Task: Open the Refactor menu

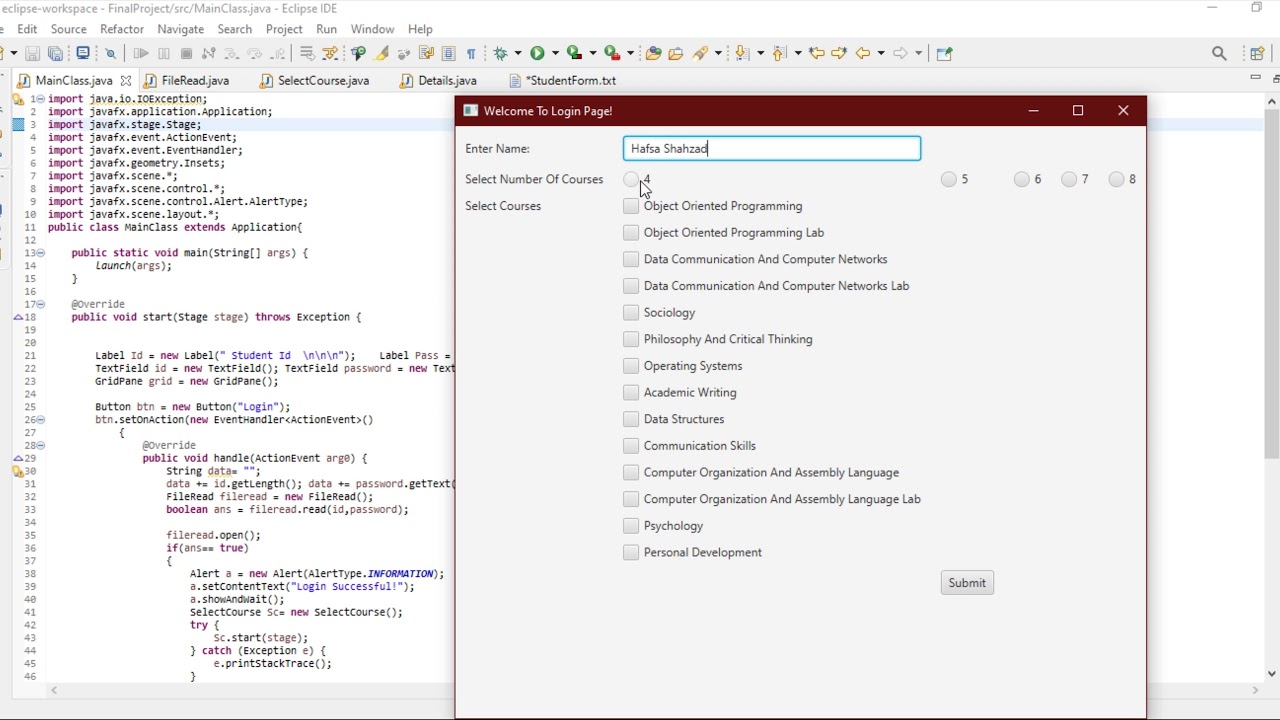Action: coord(122,29)
